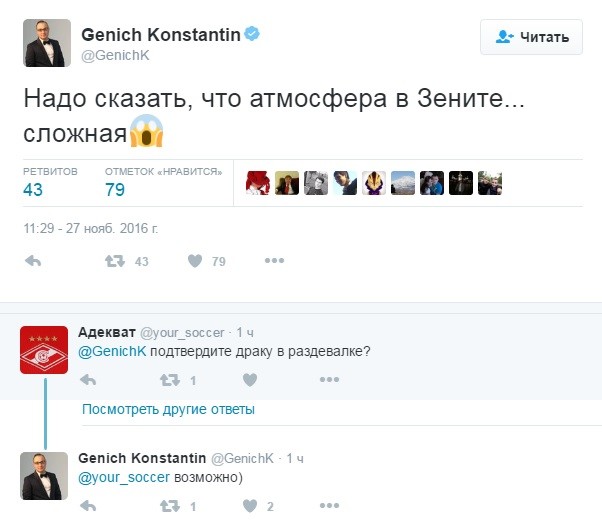Reply to Адекват's tweet

(x=88, y=380)
